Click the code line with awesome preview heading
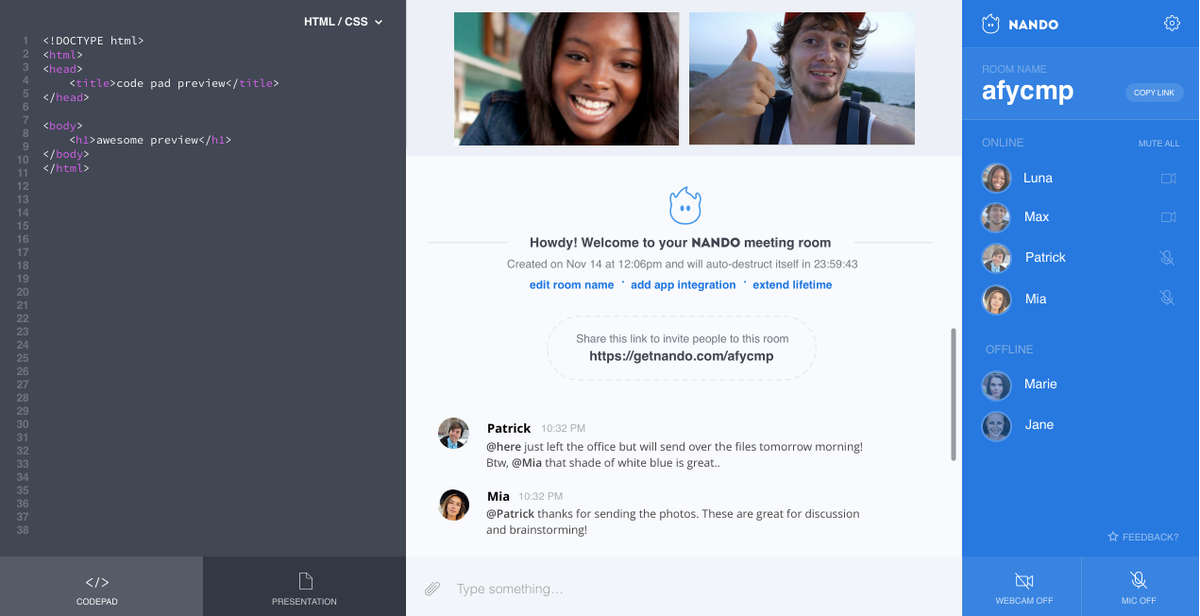The height and width of the screenshot is (616, 1200). coord(151,140)
